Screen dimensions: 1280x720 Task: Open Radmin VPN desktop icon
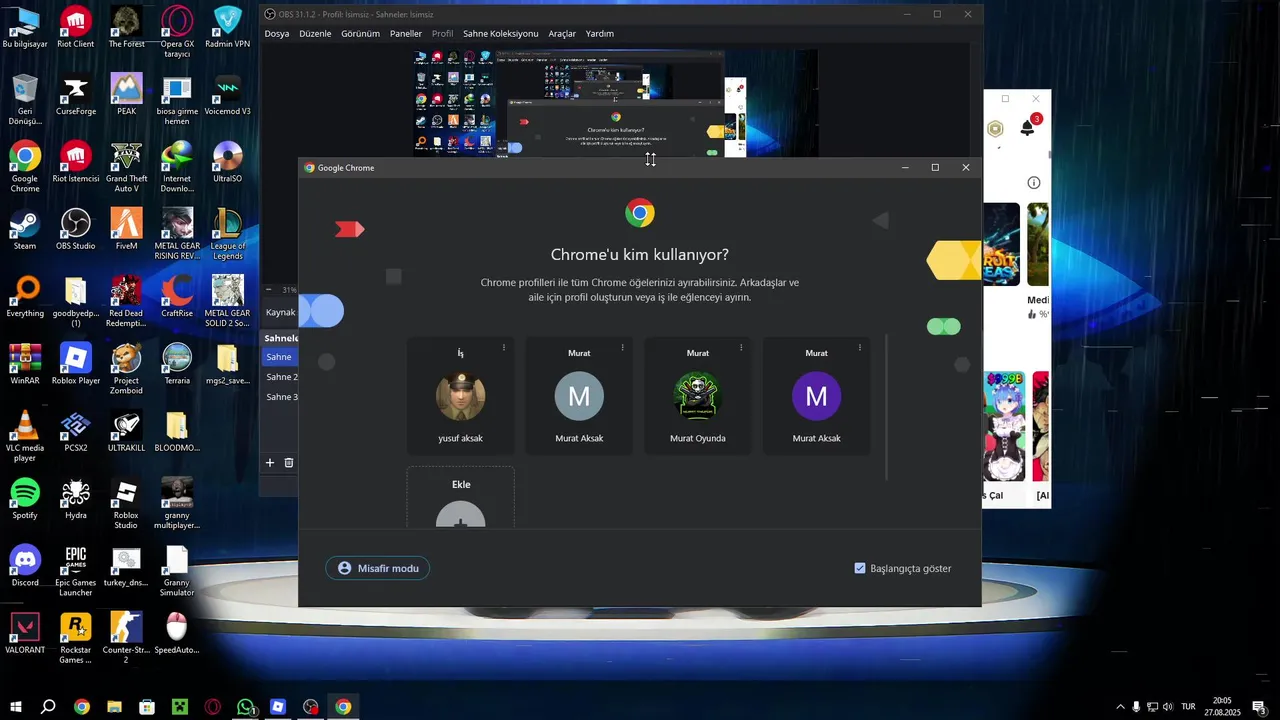(227, 28)
